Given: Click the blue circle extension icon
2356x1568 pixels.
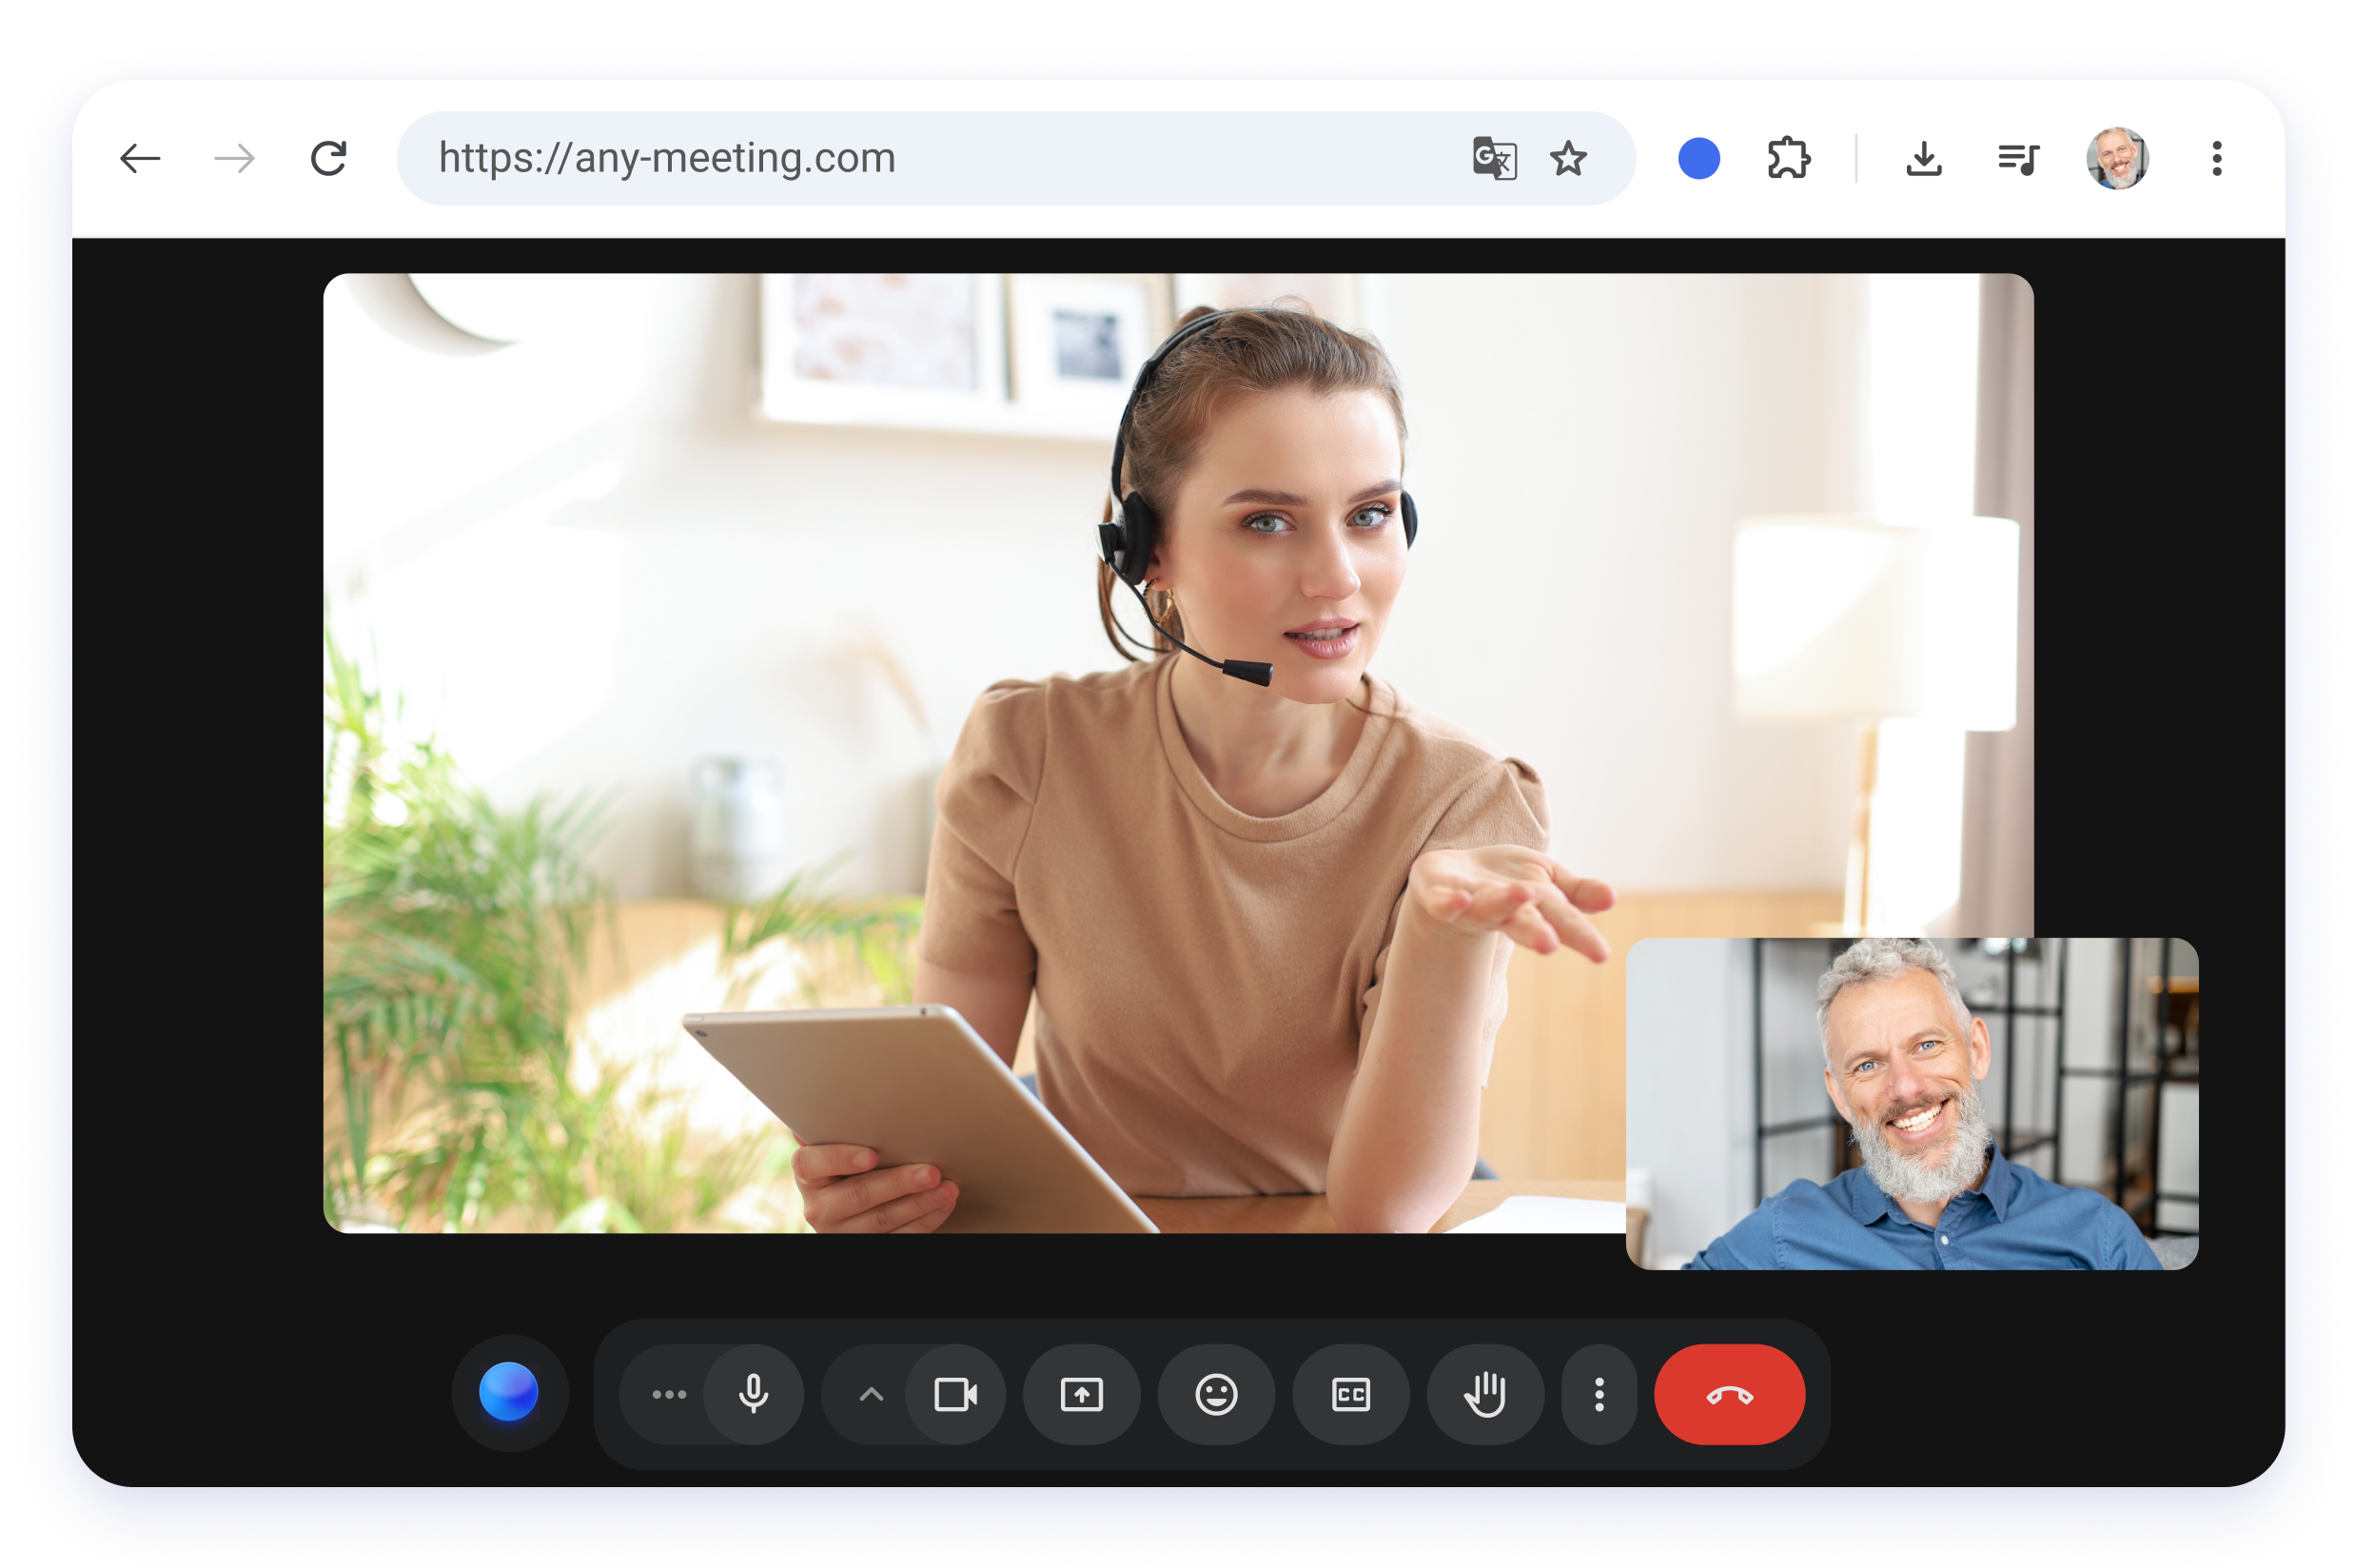Looking at the screenshot, I should 1698,158.
